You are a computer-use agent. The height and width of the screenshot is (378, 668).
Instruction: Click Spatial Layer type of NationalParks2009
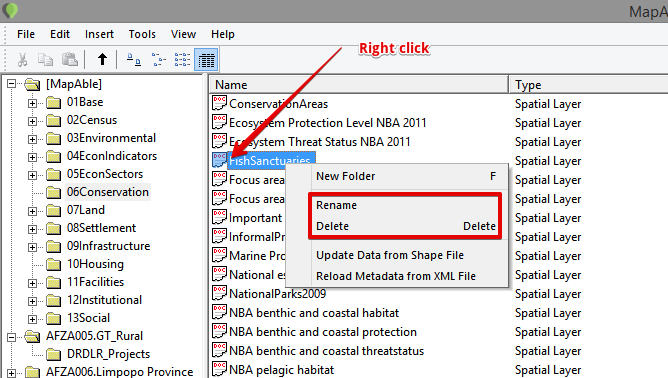(548, 294)
